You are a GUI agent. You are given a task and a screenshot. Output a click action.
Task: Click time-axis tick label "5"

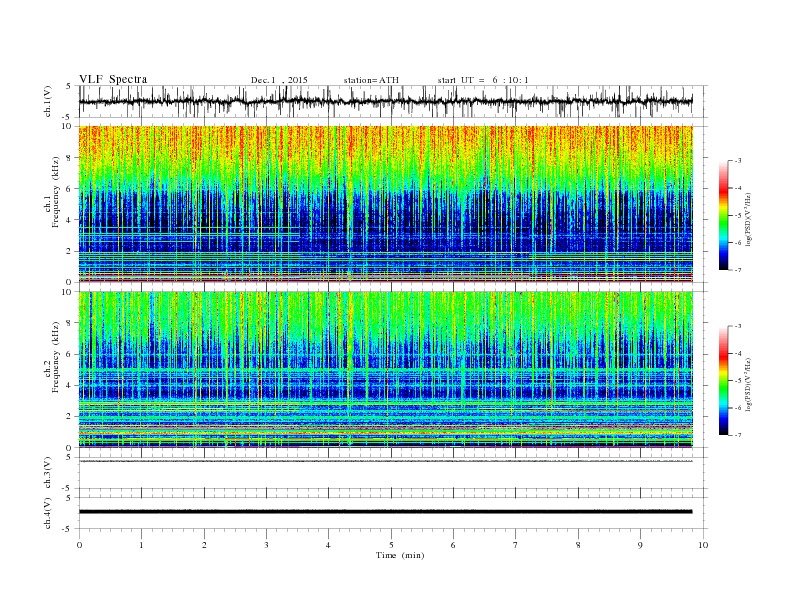[391, 545]
